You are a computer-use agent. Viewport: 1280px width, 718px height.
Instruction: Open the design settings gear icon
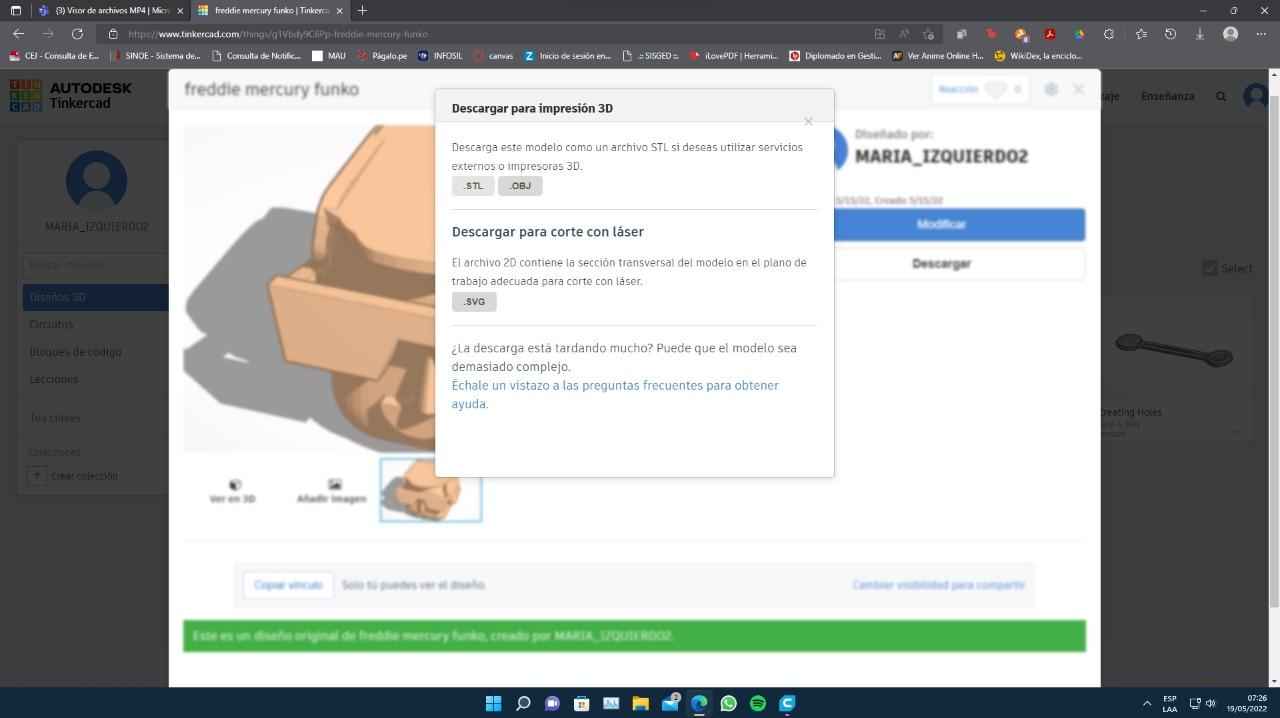coord(1051,89)
